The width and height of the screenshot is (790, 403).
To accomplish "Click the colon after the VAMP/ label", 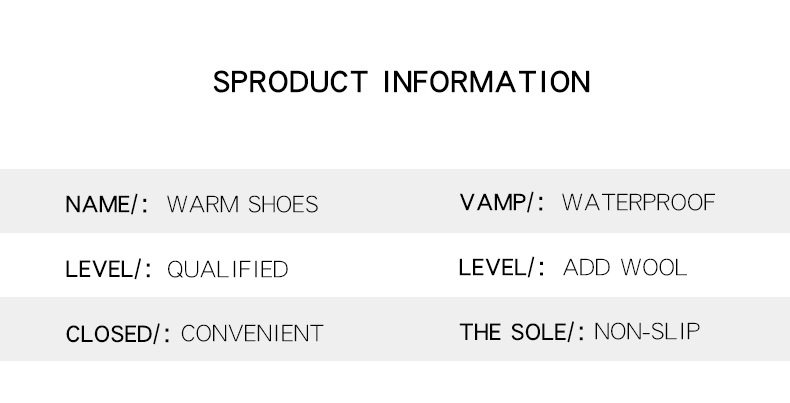I will coord(541,205).
